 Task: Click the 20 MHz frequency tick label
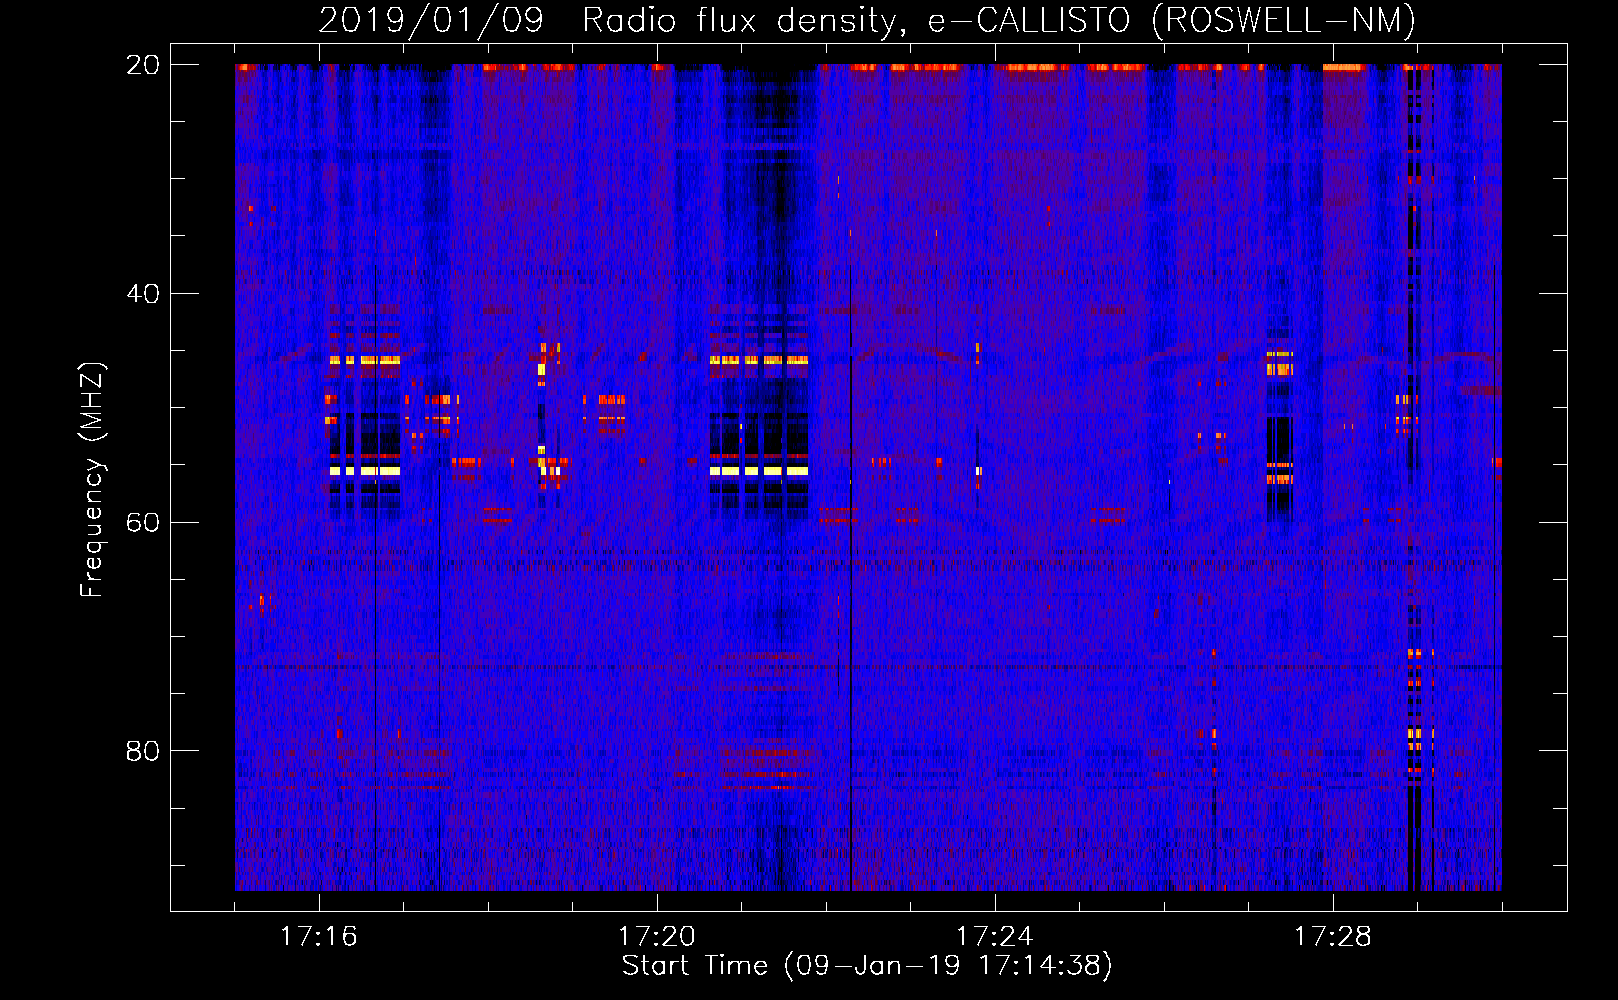[x=143, y=65]
